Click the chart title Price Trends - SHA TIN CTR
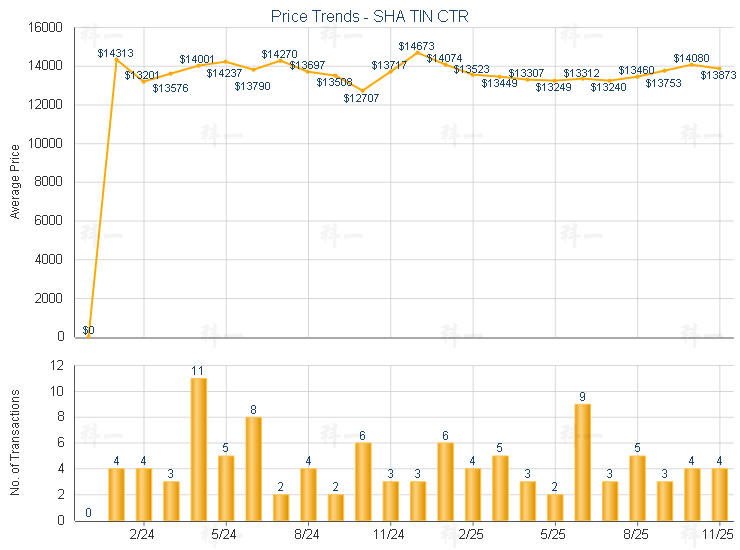 point(370,17)
